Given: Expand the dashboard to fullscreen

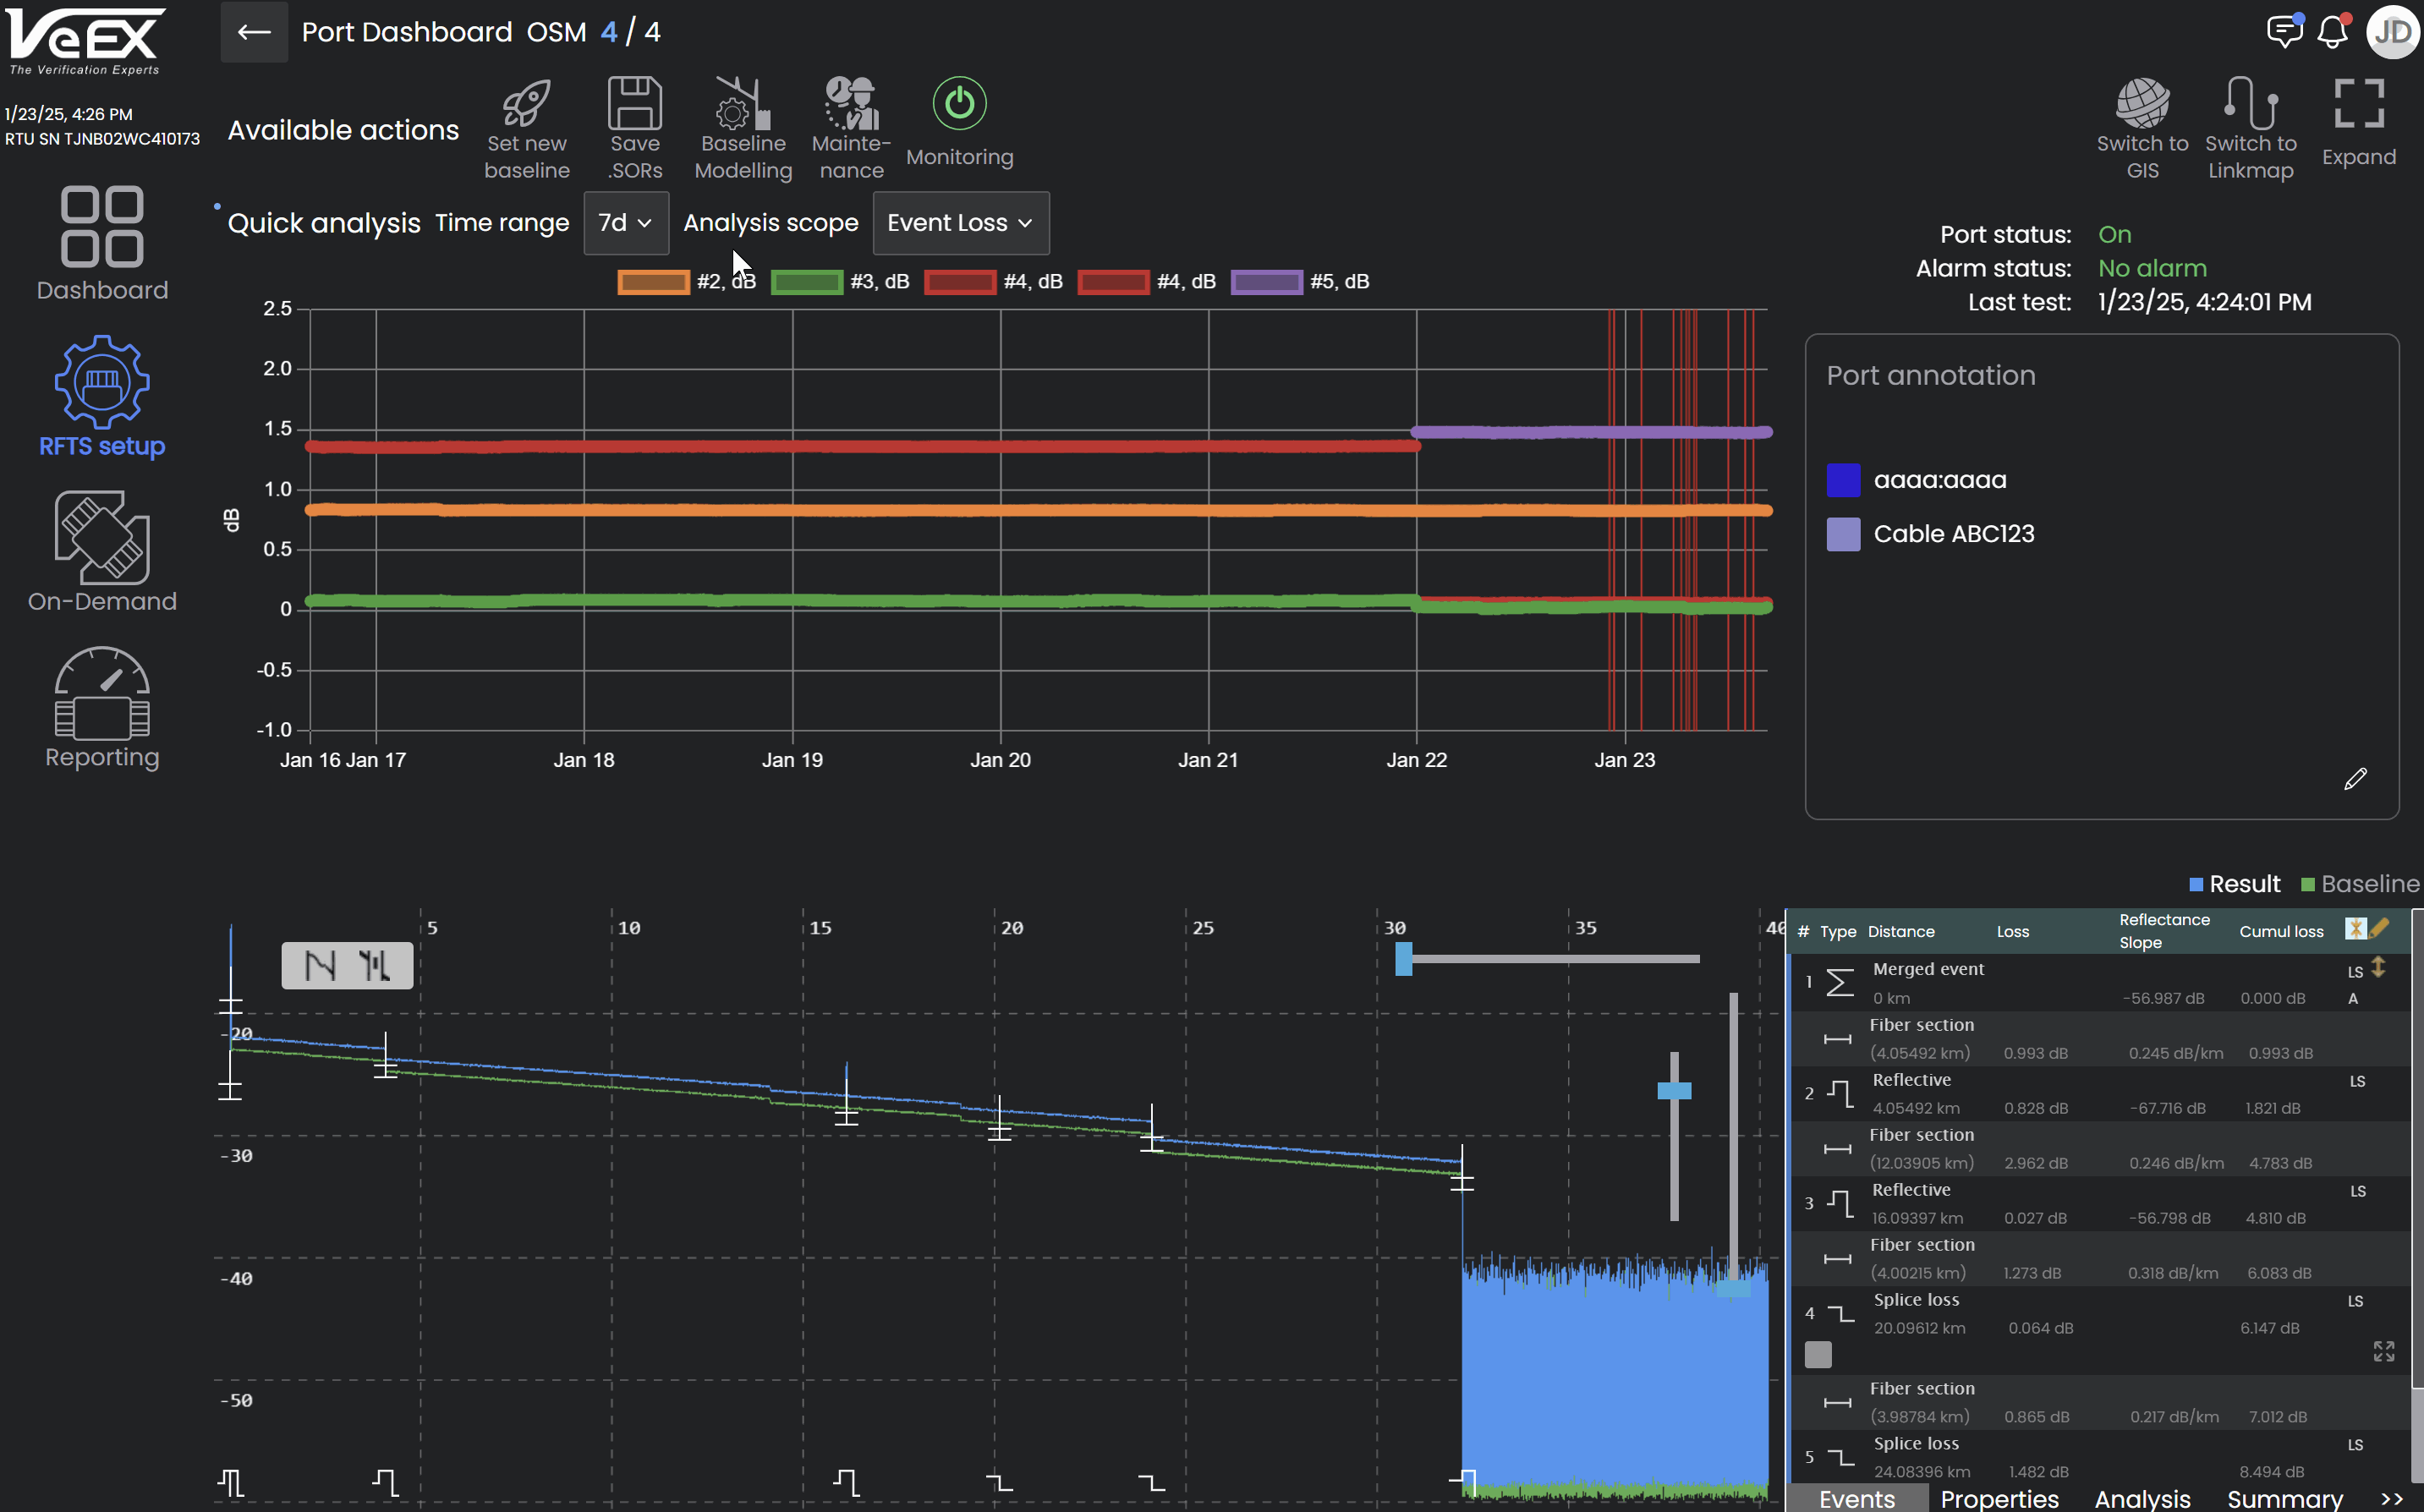Looking at the screenshot, I should tap(2358, 104).
